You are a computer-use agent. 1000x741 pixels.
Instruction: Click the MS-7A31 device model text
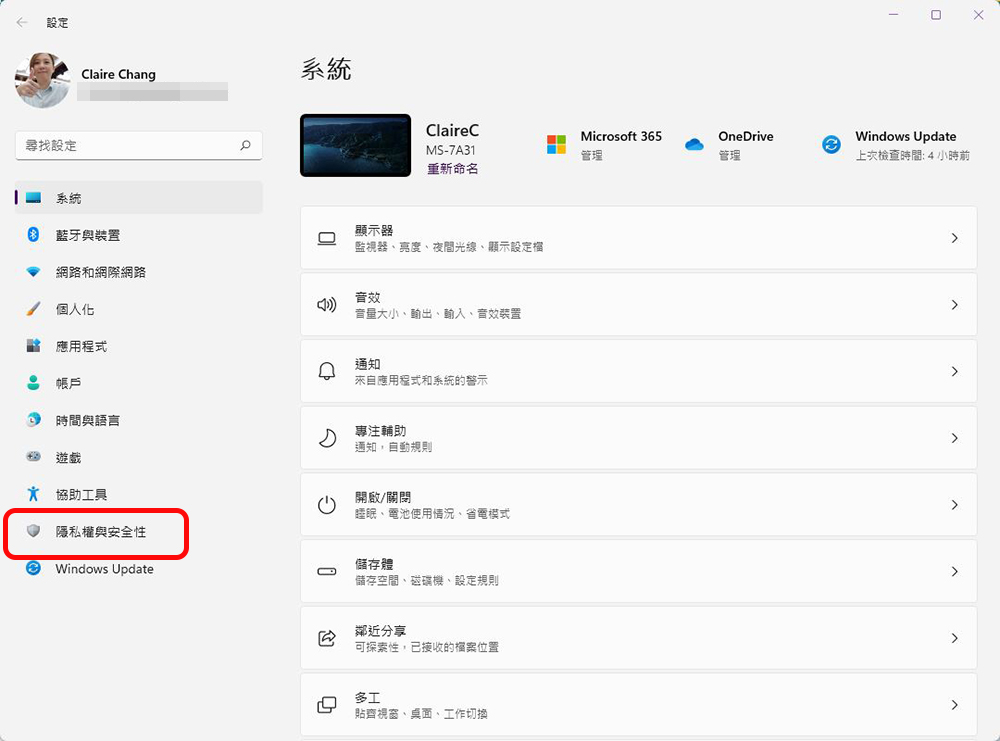click(450, 150)
